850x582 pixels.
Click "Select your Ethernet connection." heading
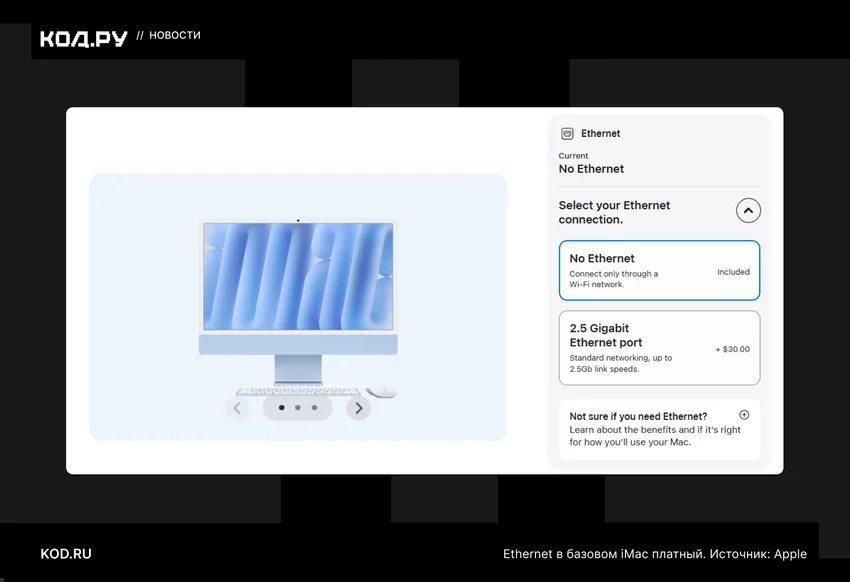pos(614,212)
